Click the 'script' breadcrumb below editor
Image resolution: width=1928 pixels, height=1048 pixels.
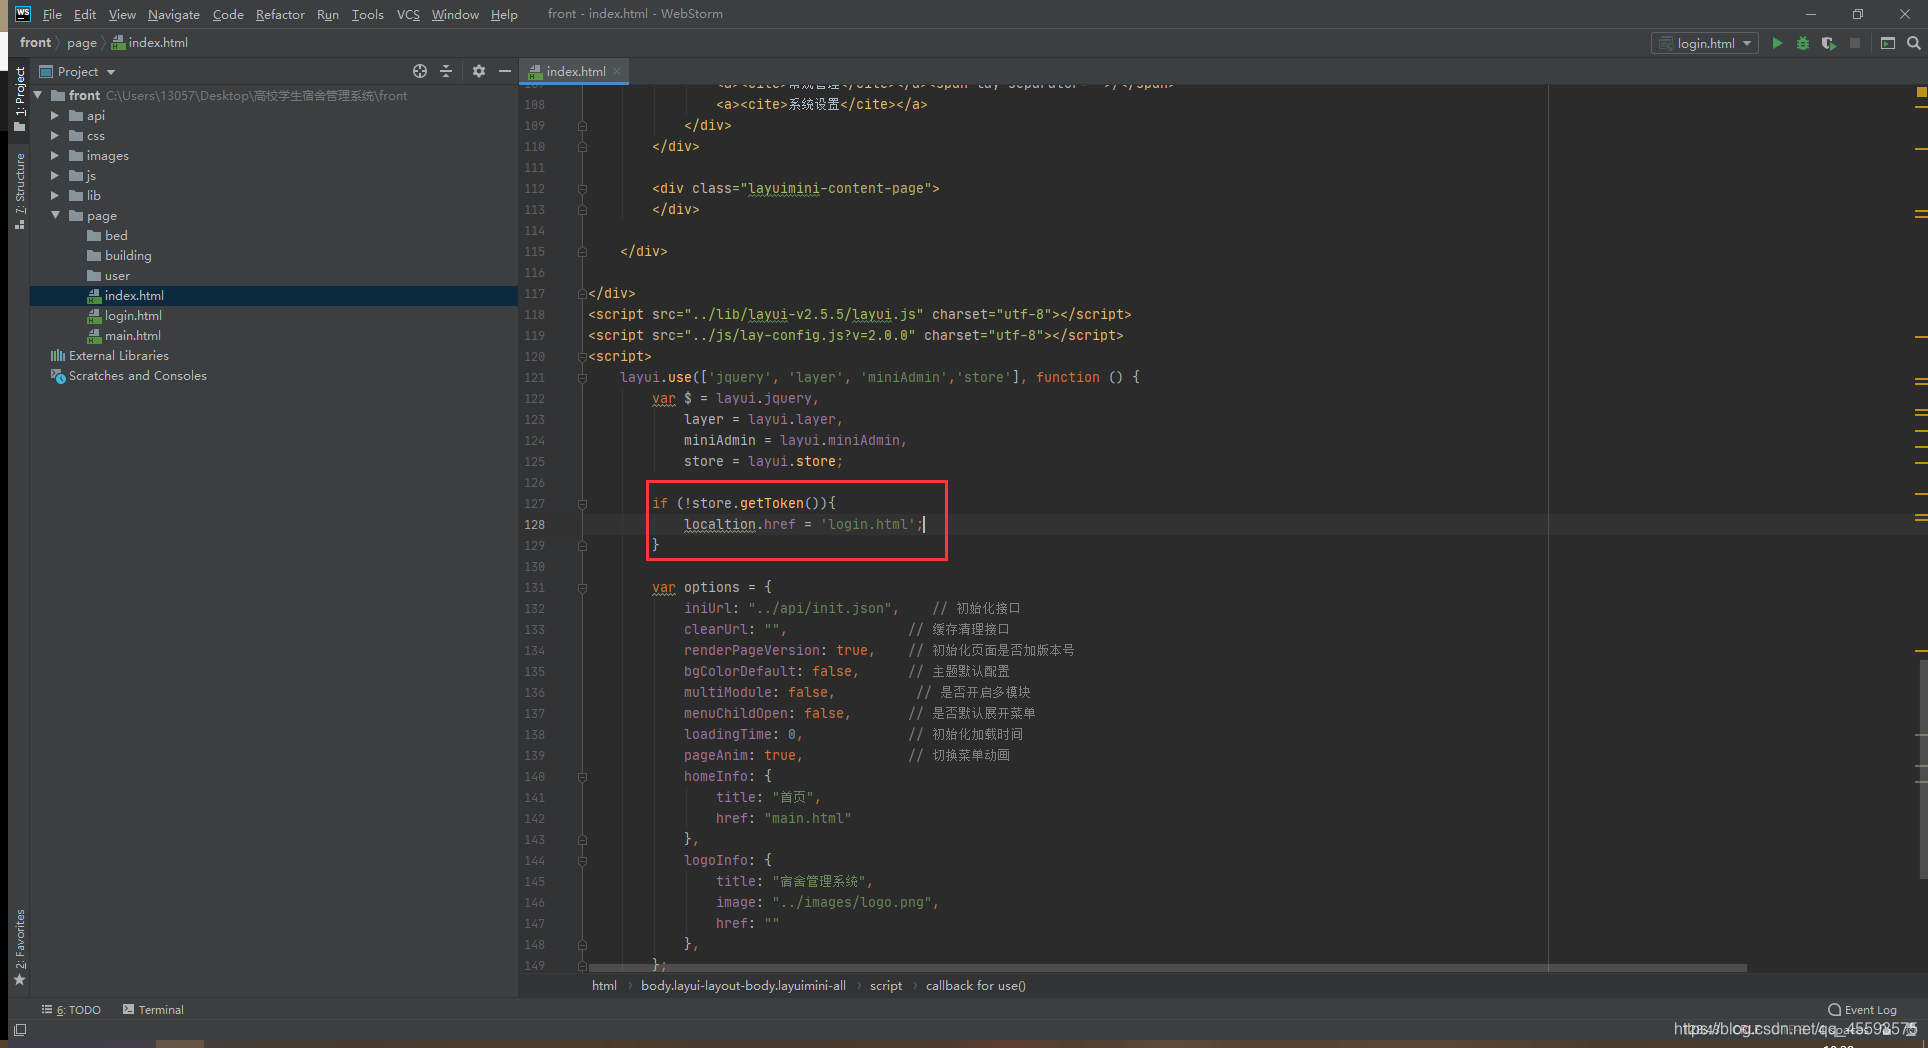886,986
